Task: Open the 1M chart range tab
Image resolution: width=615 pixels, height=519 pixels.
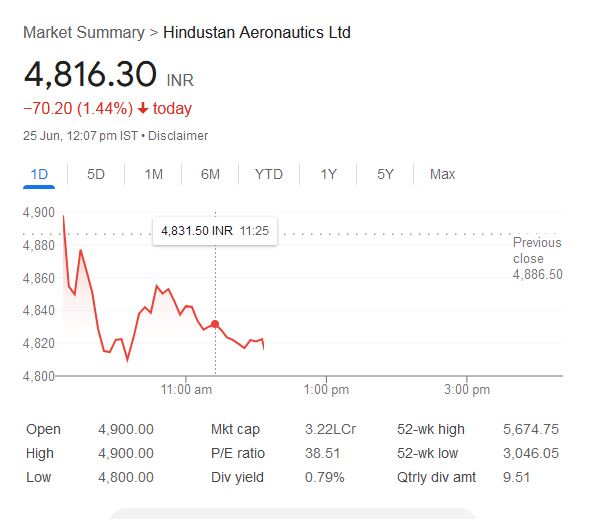Action: [x=153, y=174]
